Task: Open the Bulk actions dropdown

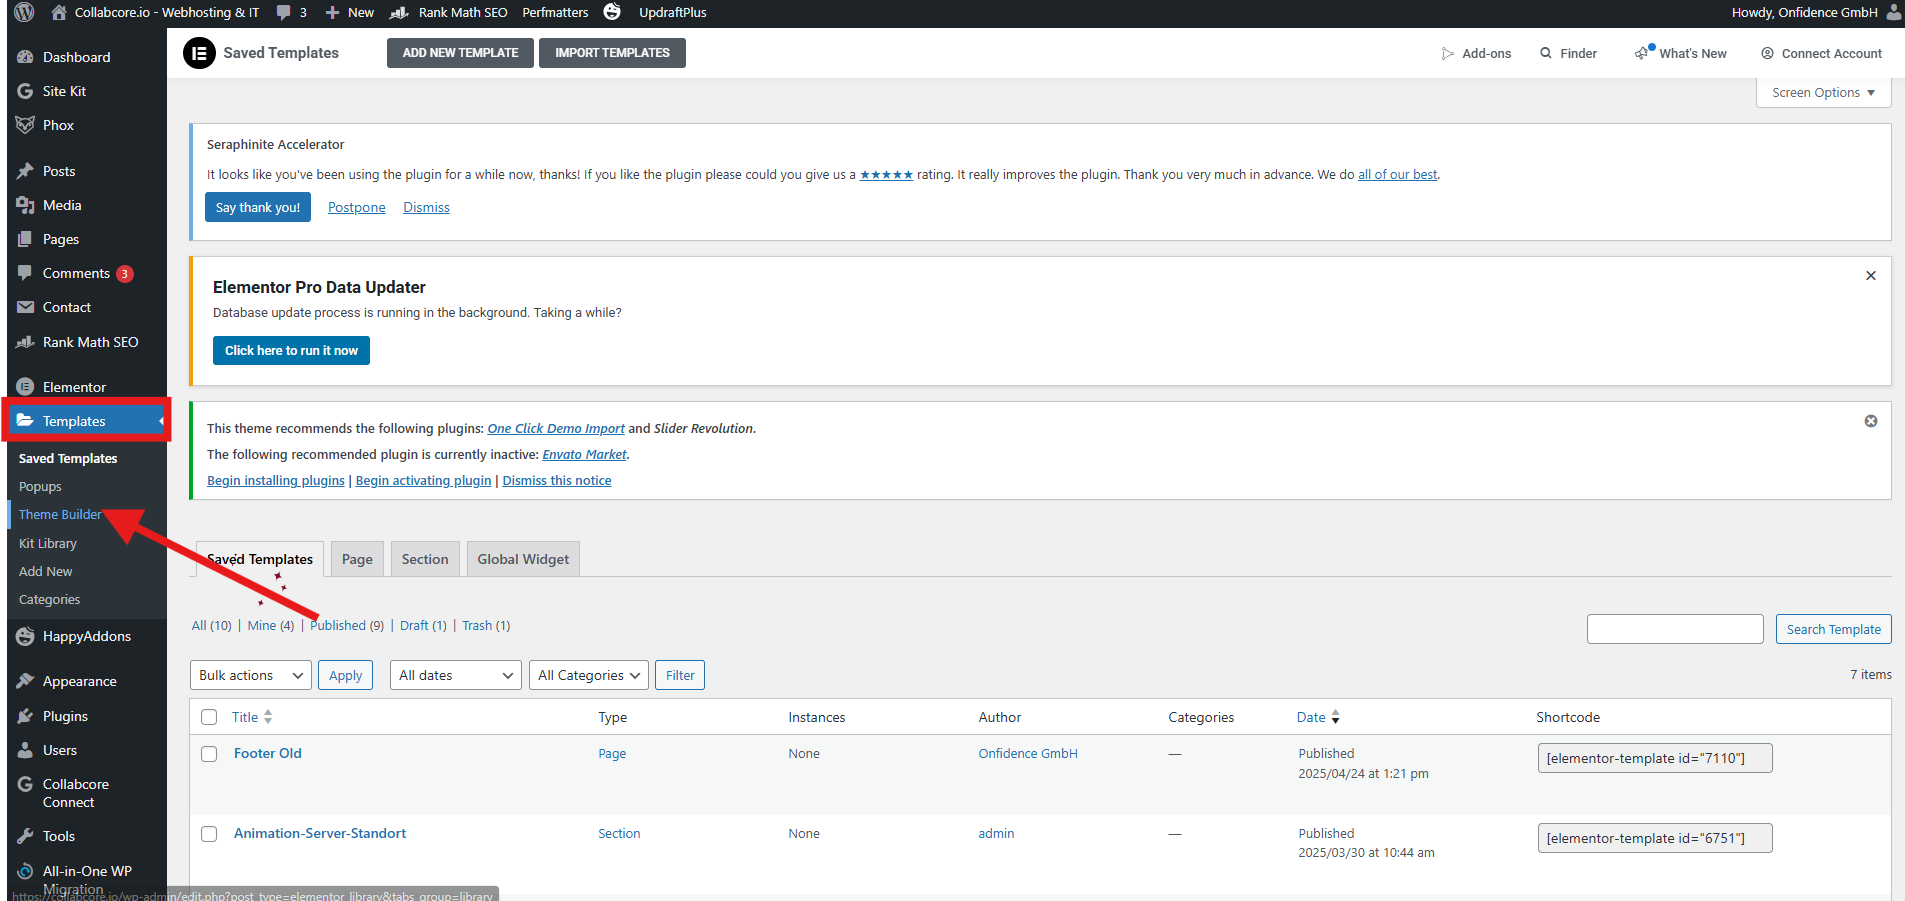Action: (251, 675)
